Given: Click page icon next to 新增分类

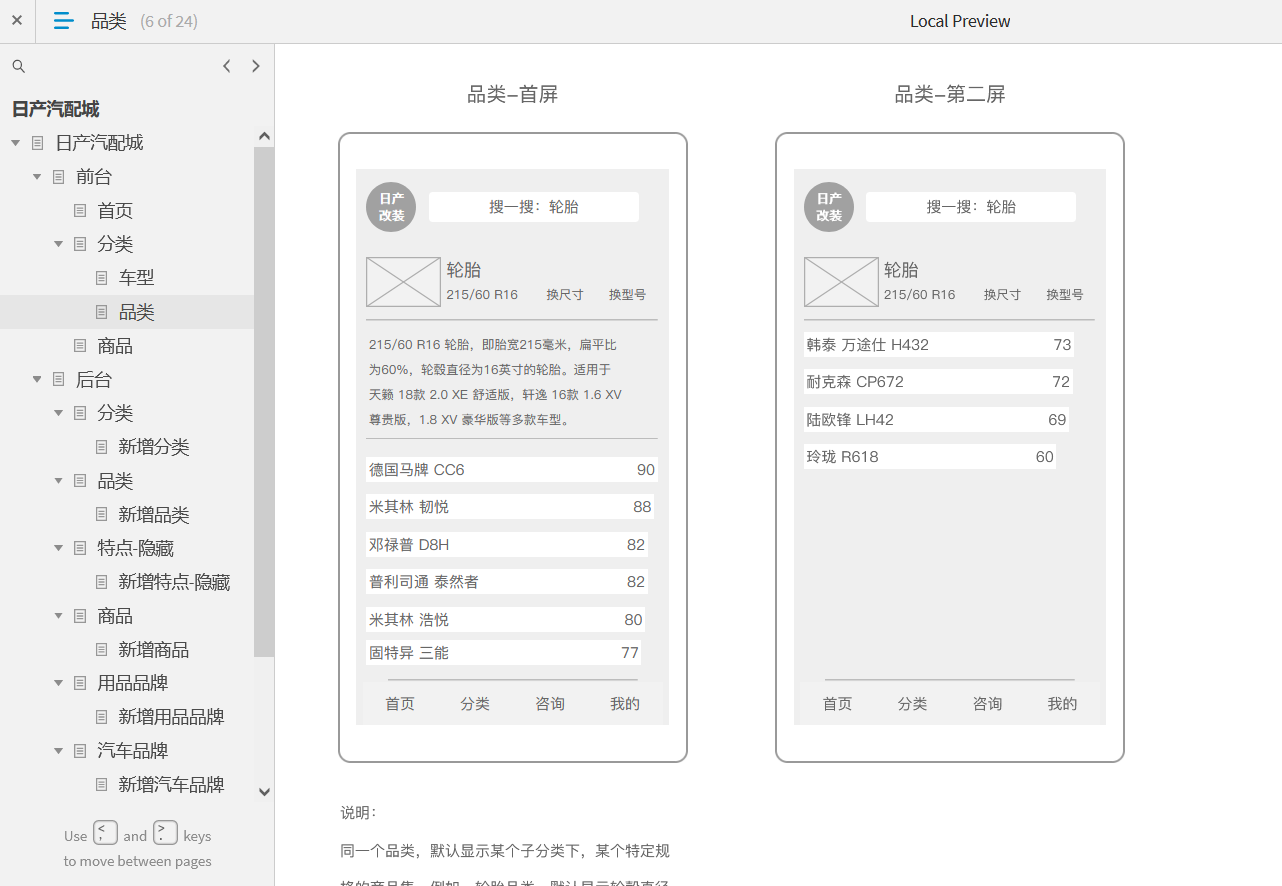Looking at the screenshot, I should [102, 447].
